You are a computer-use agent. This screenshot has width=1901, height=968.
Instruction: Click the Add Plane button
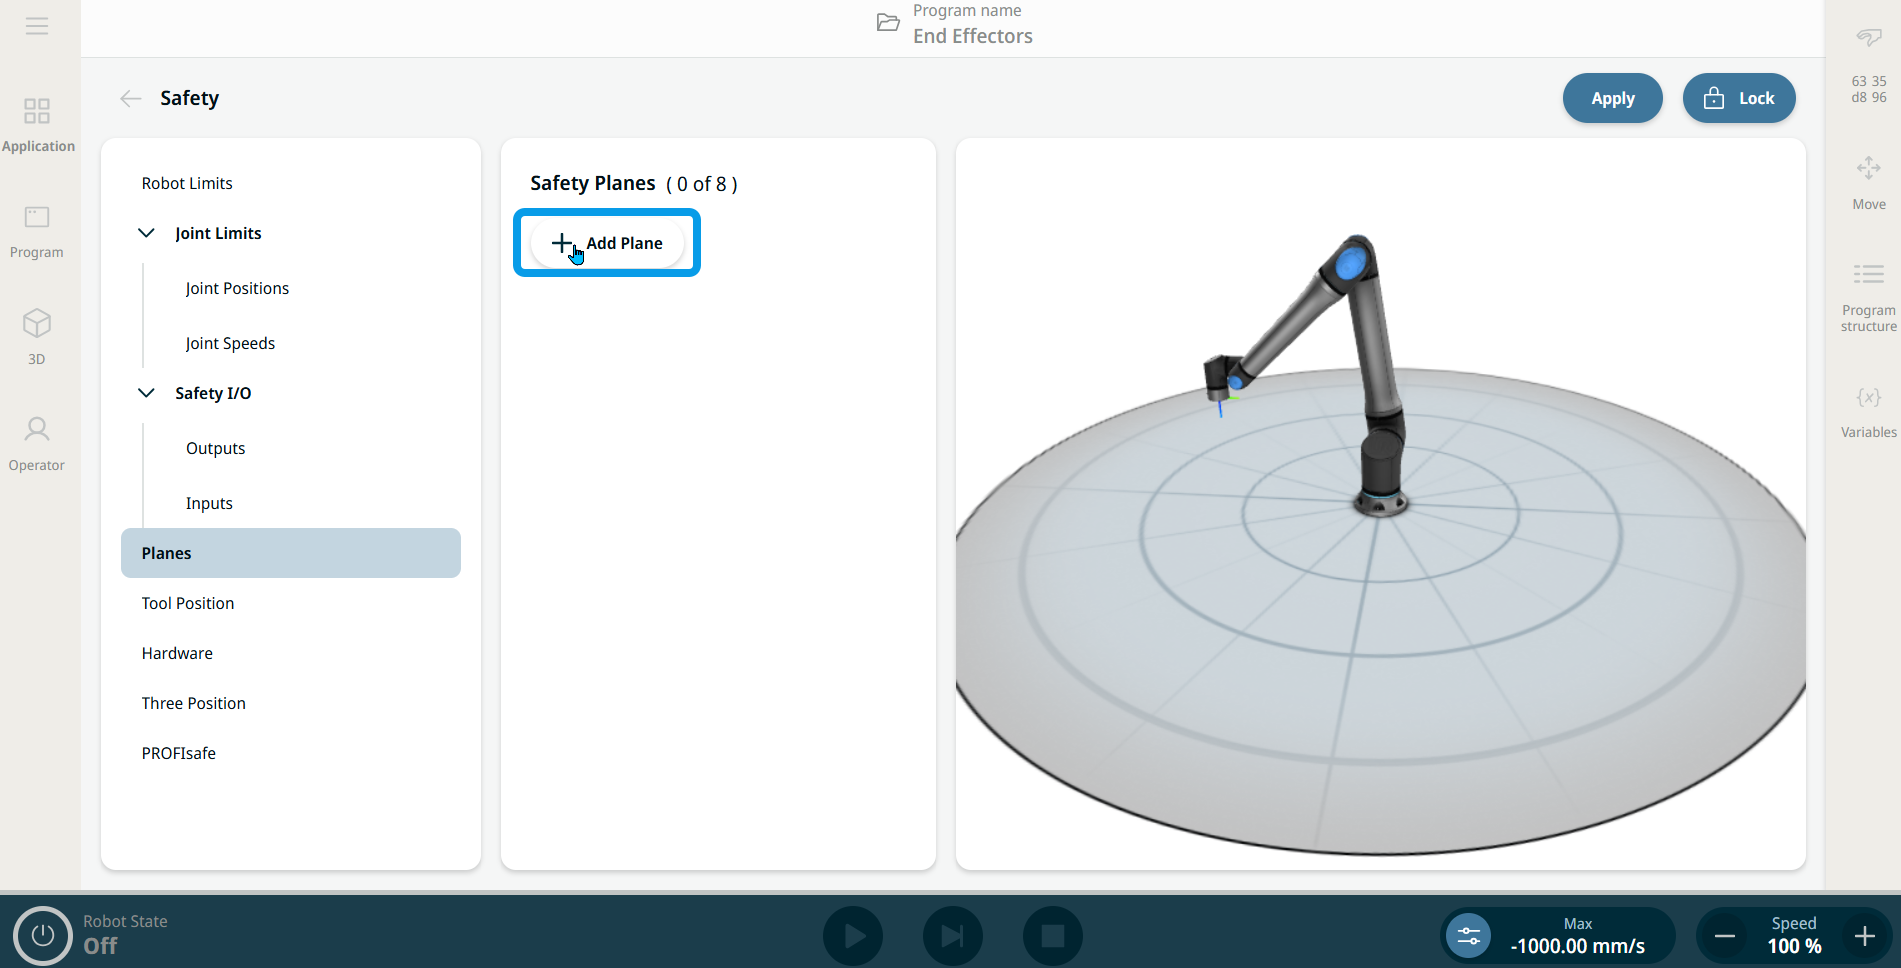(x=607, y=243)
